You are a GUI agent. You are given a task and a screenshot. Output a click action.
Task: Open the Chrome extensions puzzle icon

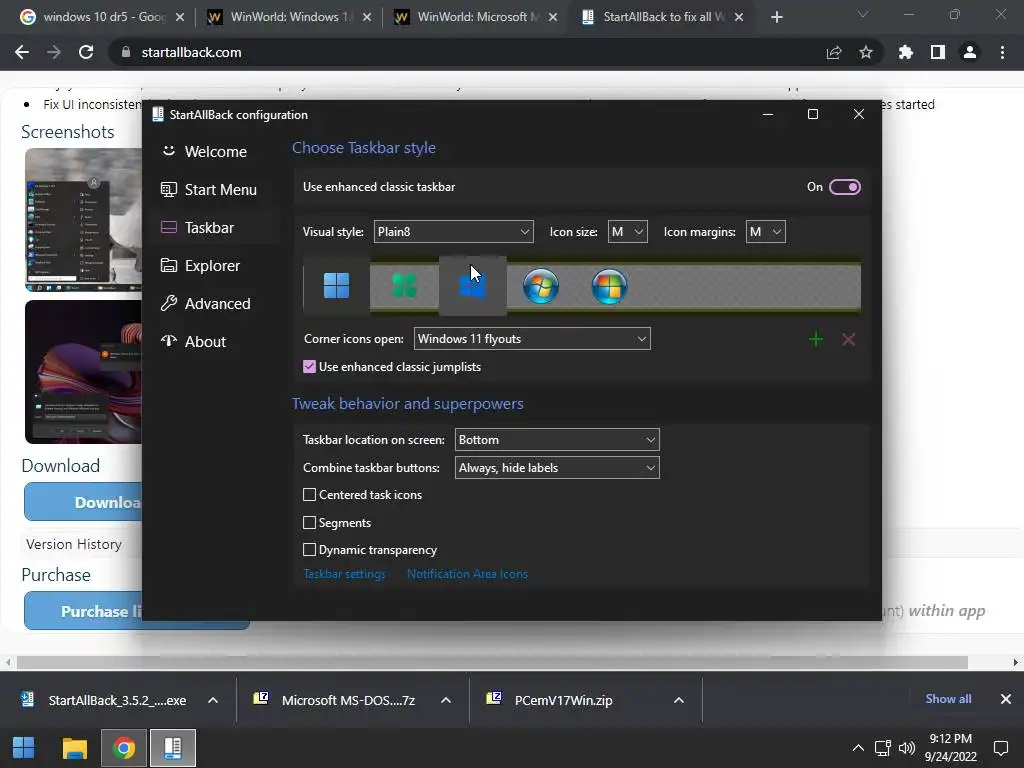tap(905, 52)
